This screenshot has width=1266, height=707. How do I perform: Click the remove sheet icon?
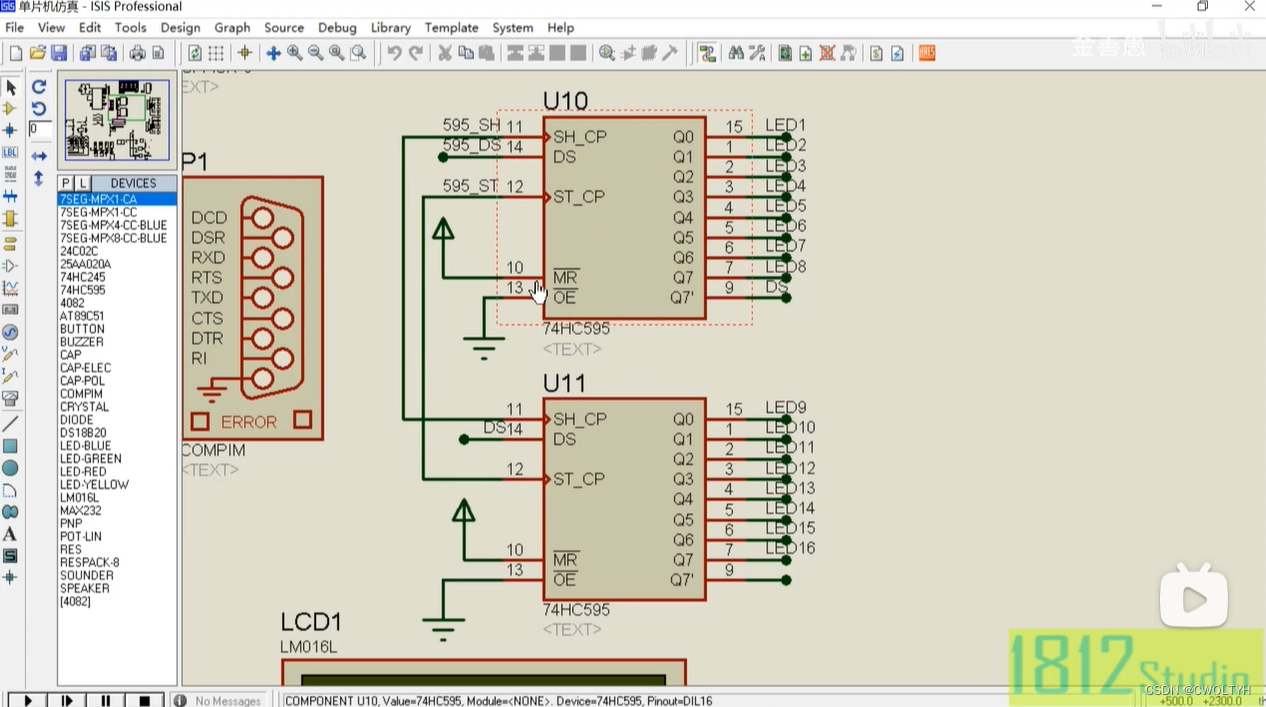click(827, 53)
